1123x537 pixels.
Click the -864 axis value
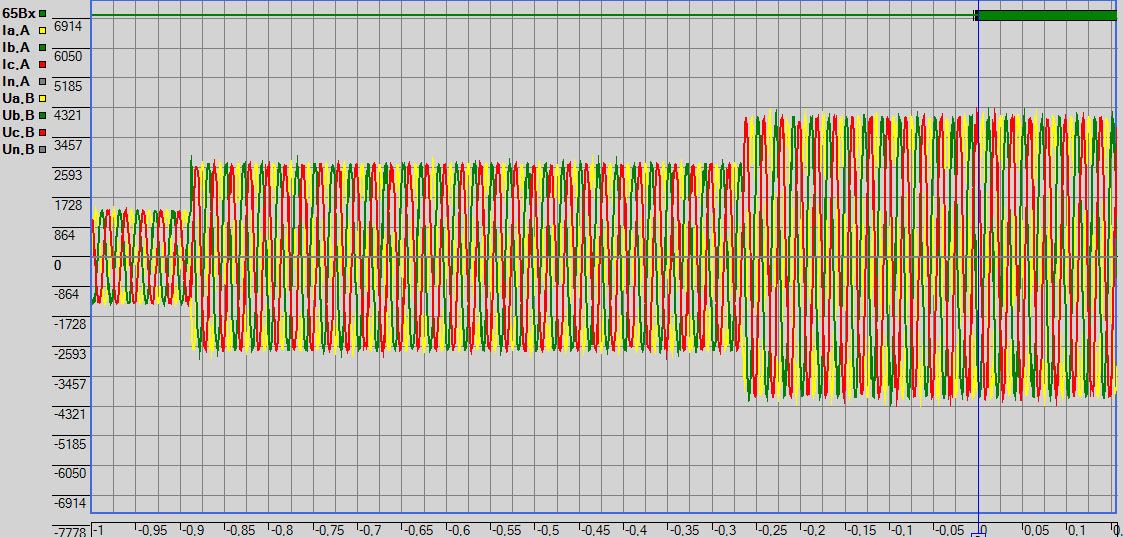(x=68, y=294)
